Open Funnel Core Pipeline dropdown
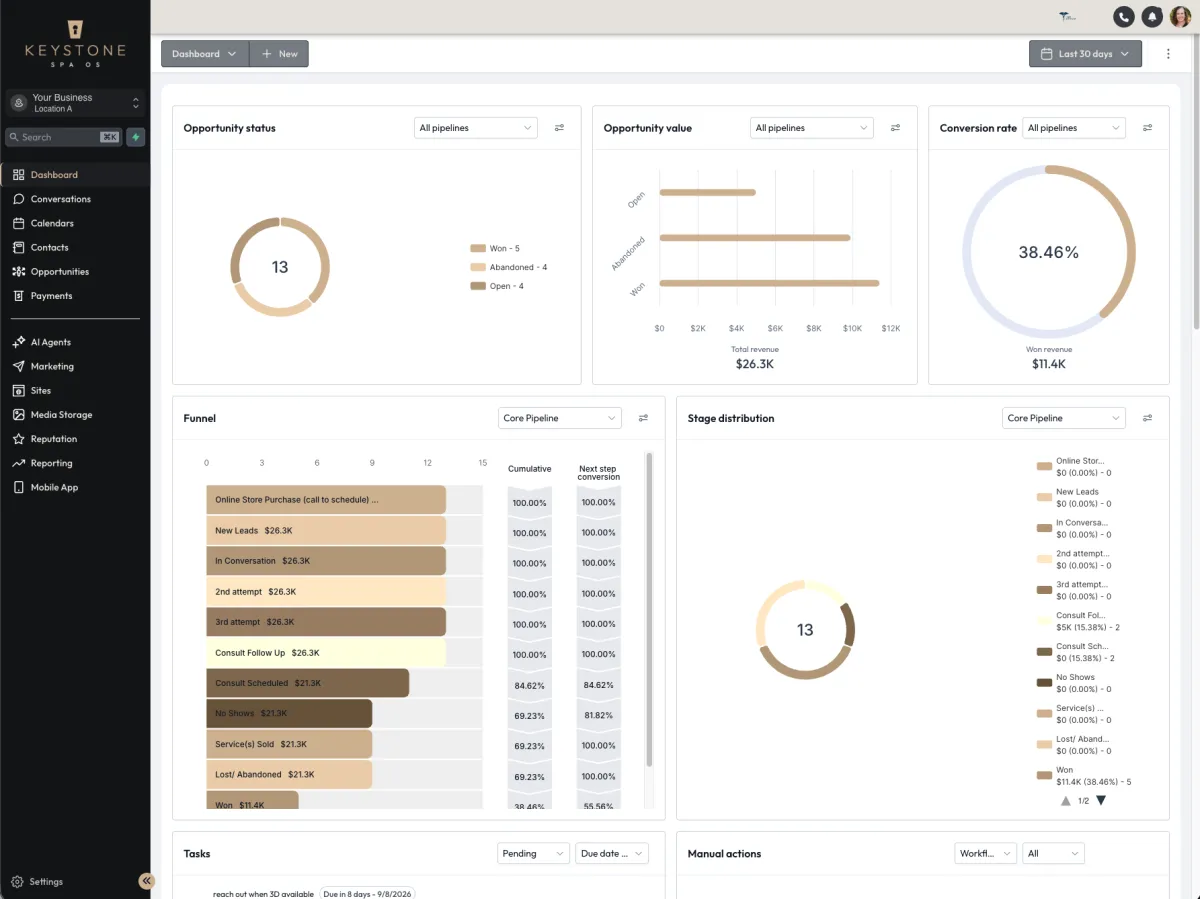This screenshot has height=899, width=1200. coord(559,418)
